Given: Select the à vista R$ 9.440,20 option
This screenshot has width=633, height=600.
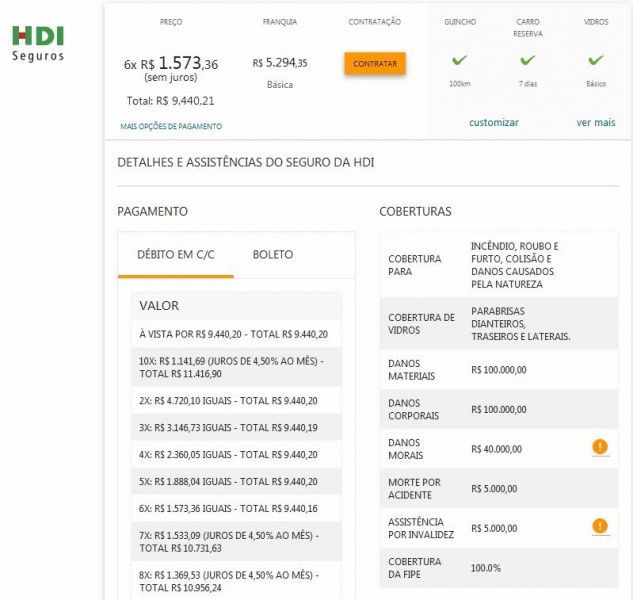Looking at the screenshot, I should pyautogui.click(x=236, y=334).
